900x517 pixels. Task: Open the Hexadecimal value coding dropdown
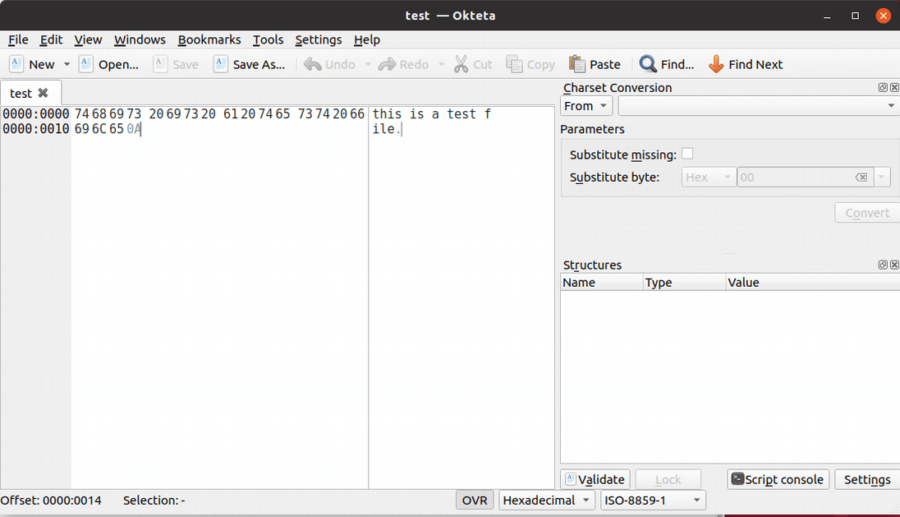[x=546, y=500]
